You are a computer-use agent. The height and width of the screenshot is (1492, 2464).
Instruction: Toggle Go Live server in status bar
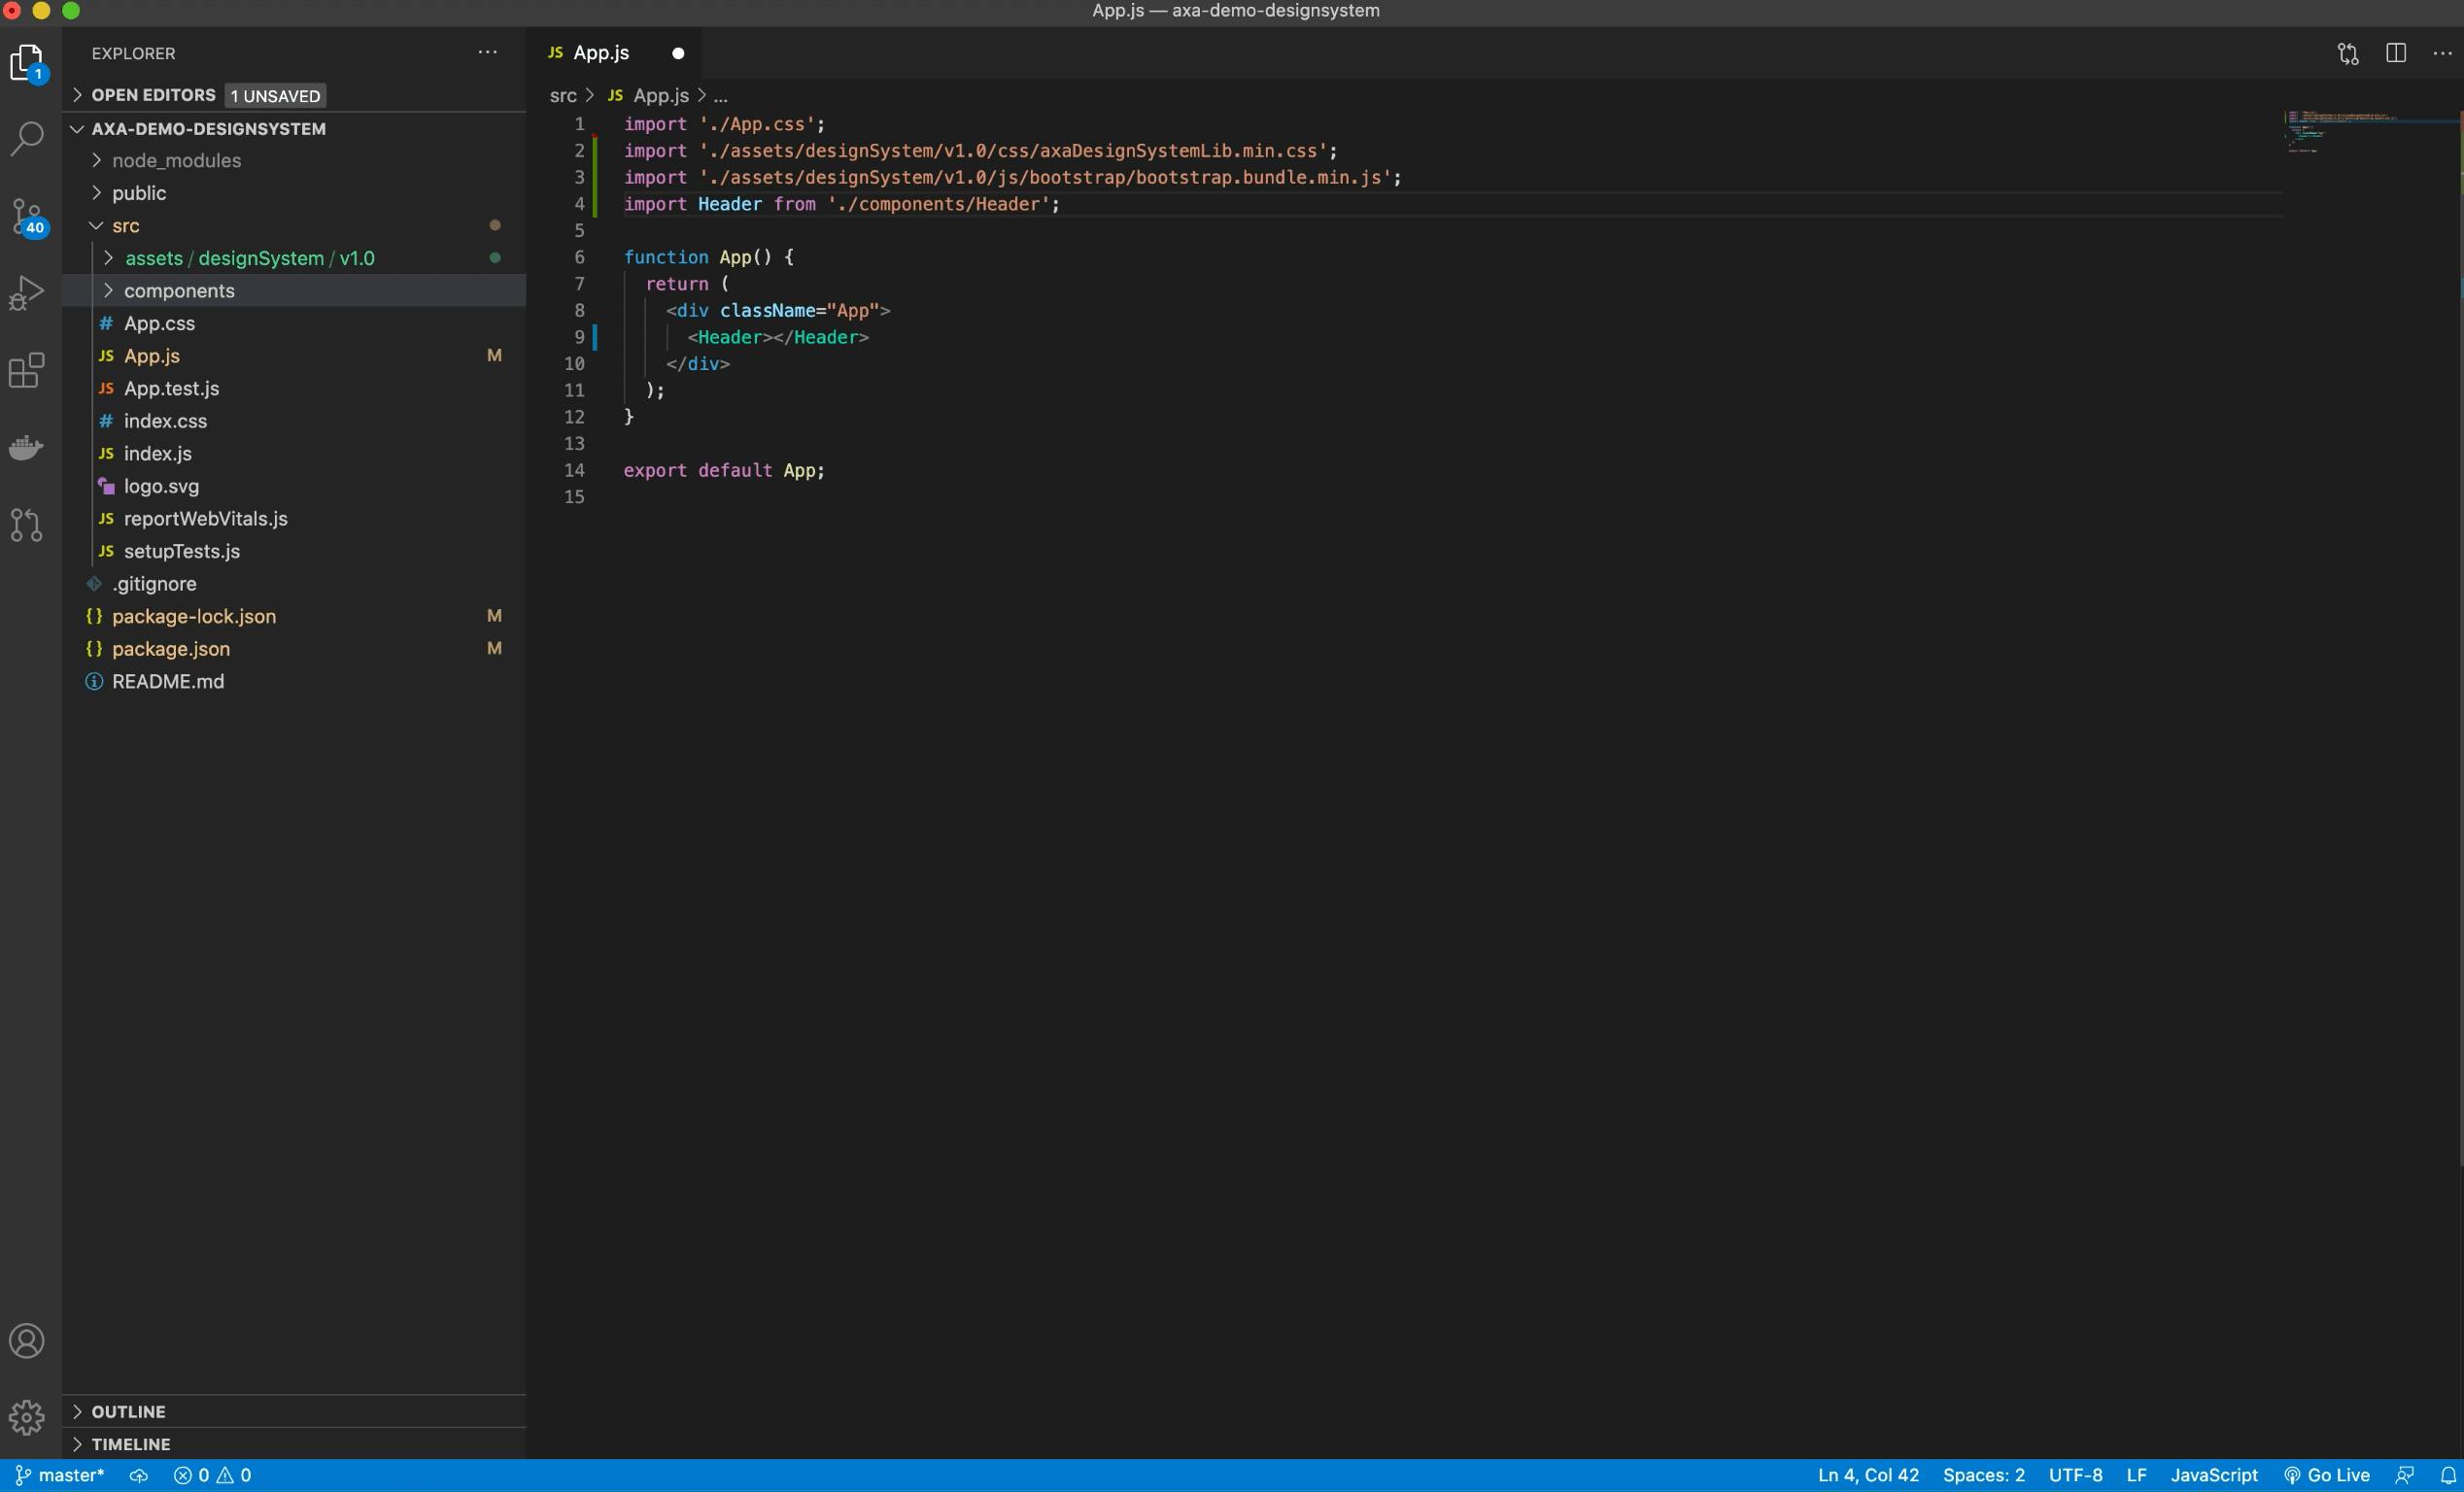tap(2326, 1475)
